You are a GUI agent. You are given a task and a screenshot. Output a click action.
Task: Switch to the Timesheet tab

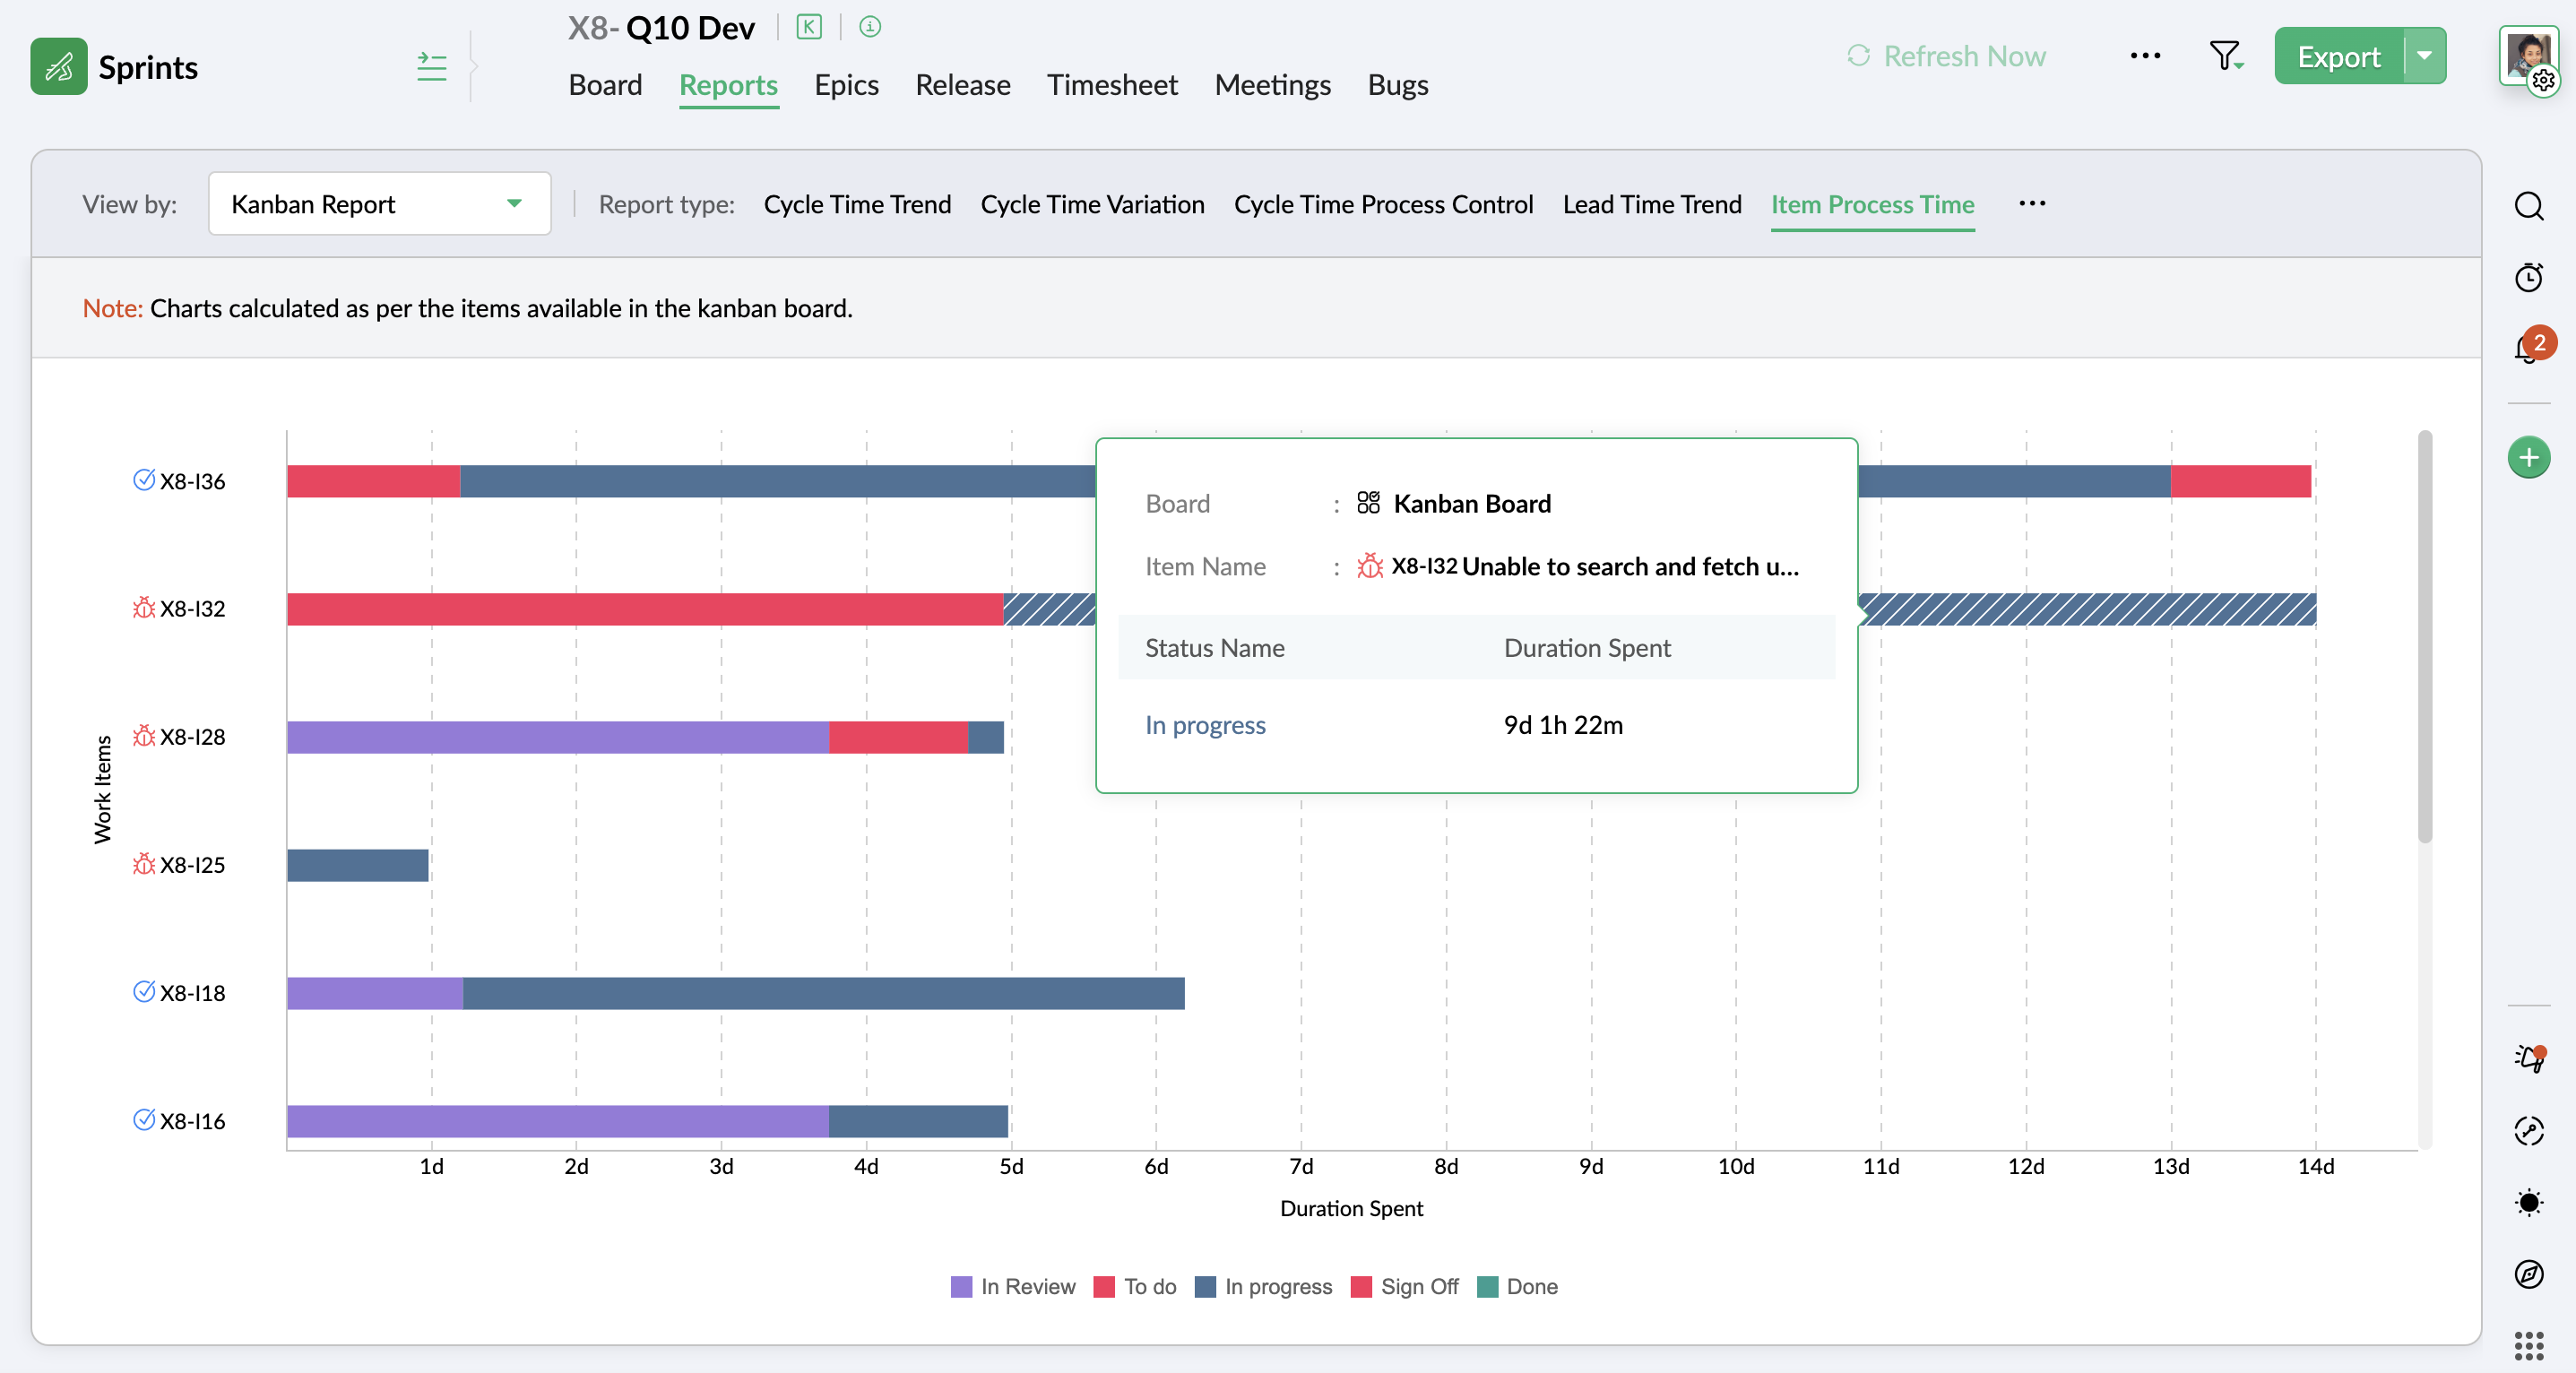click(x=1112, y=85)
